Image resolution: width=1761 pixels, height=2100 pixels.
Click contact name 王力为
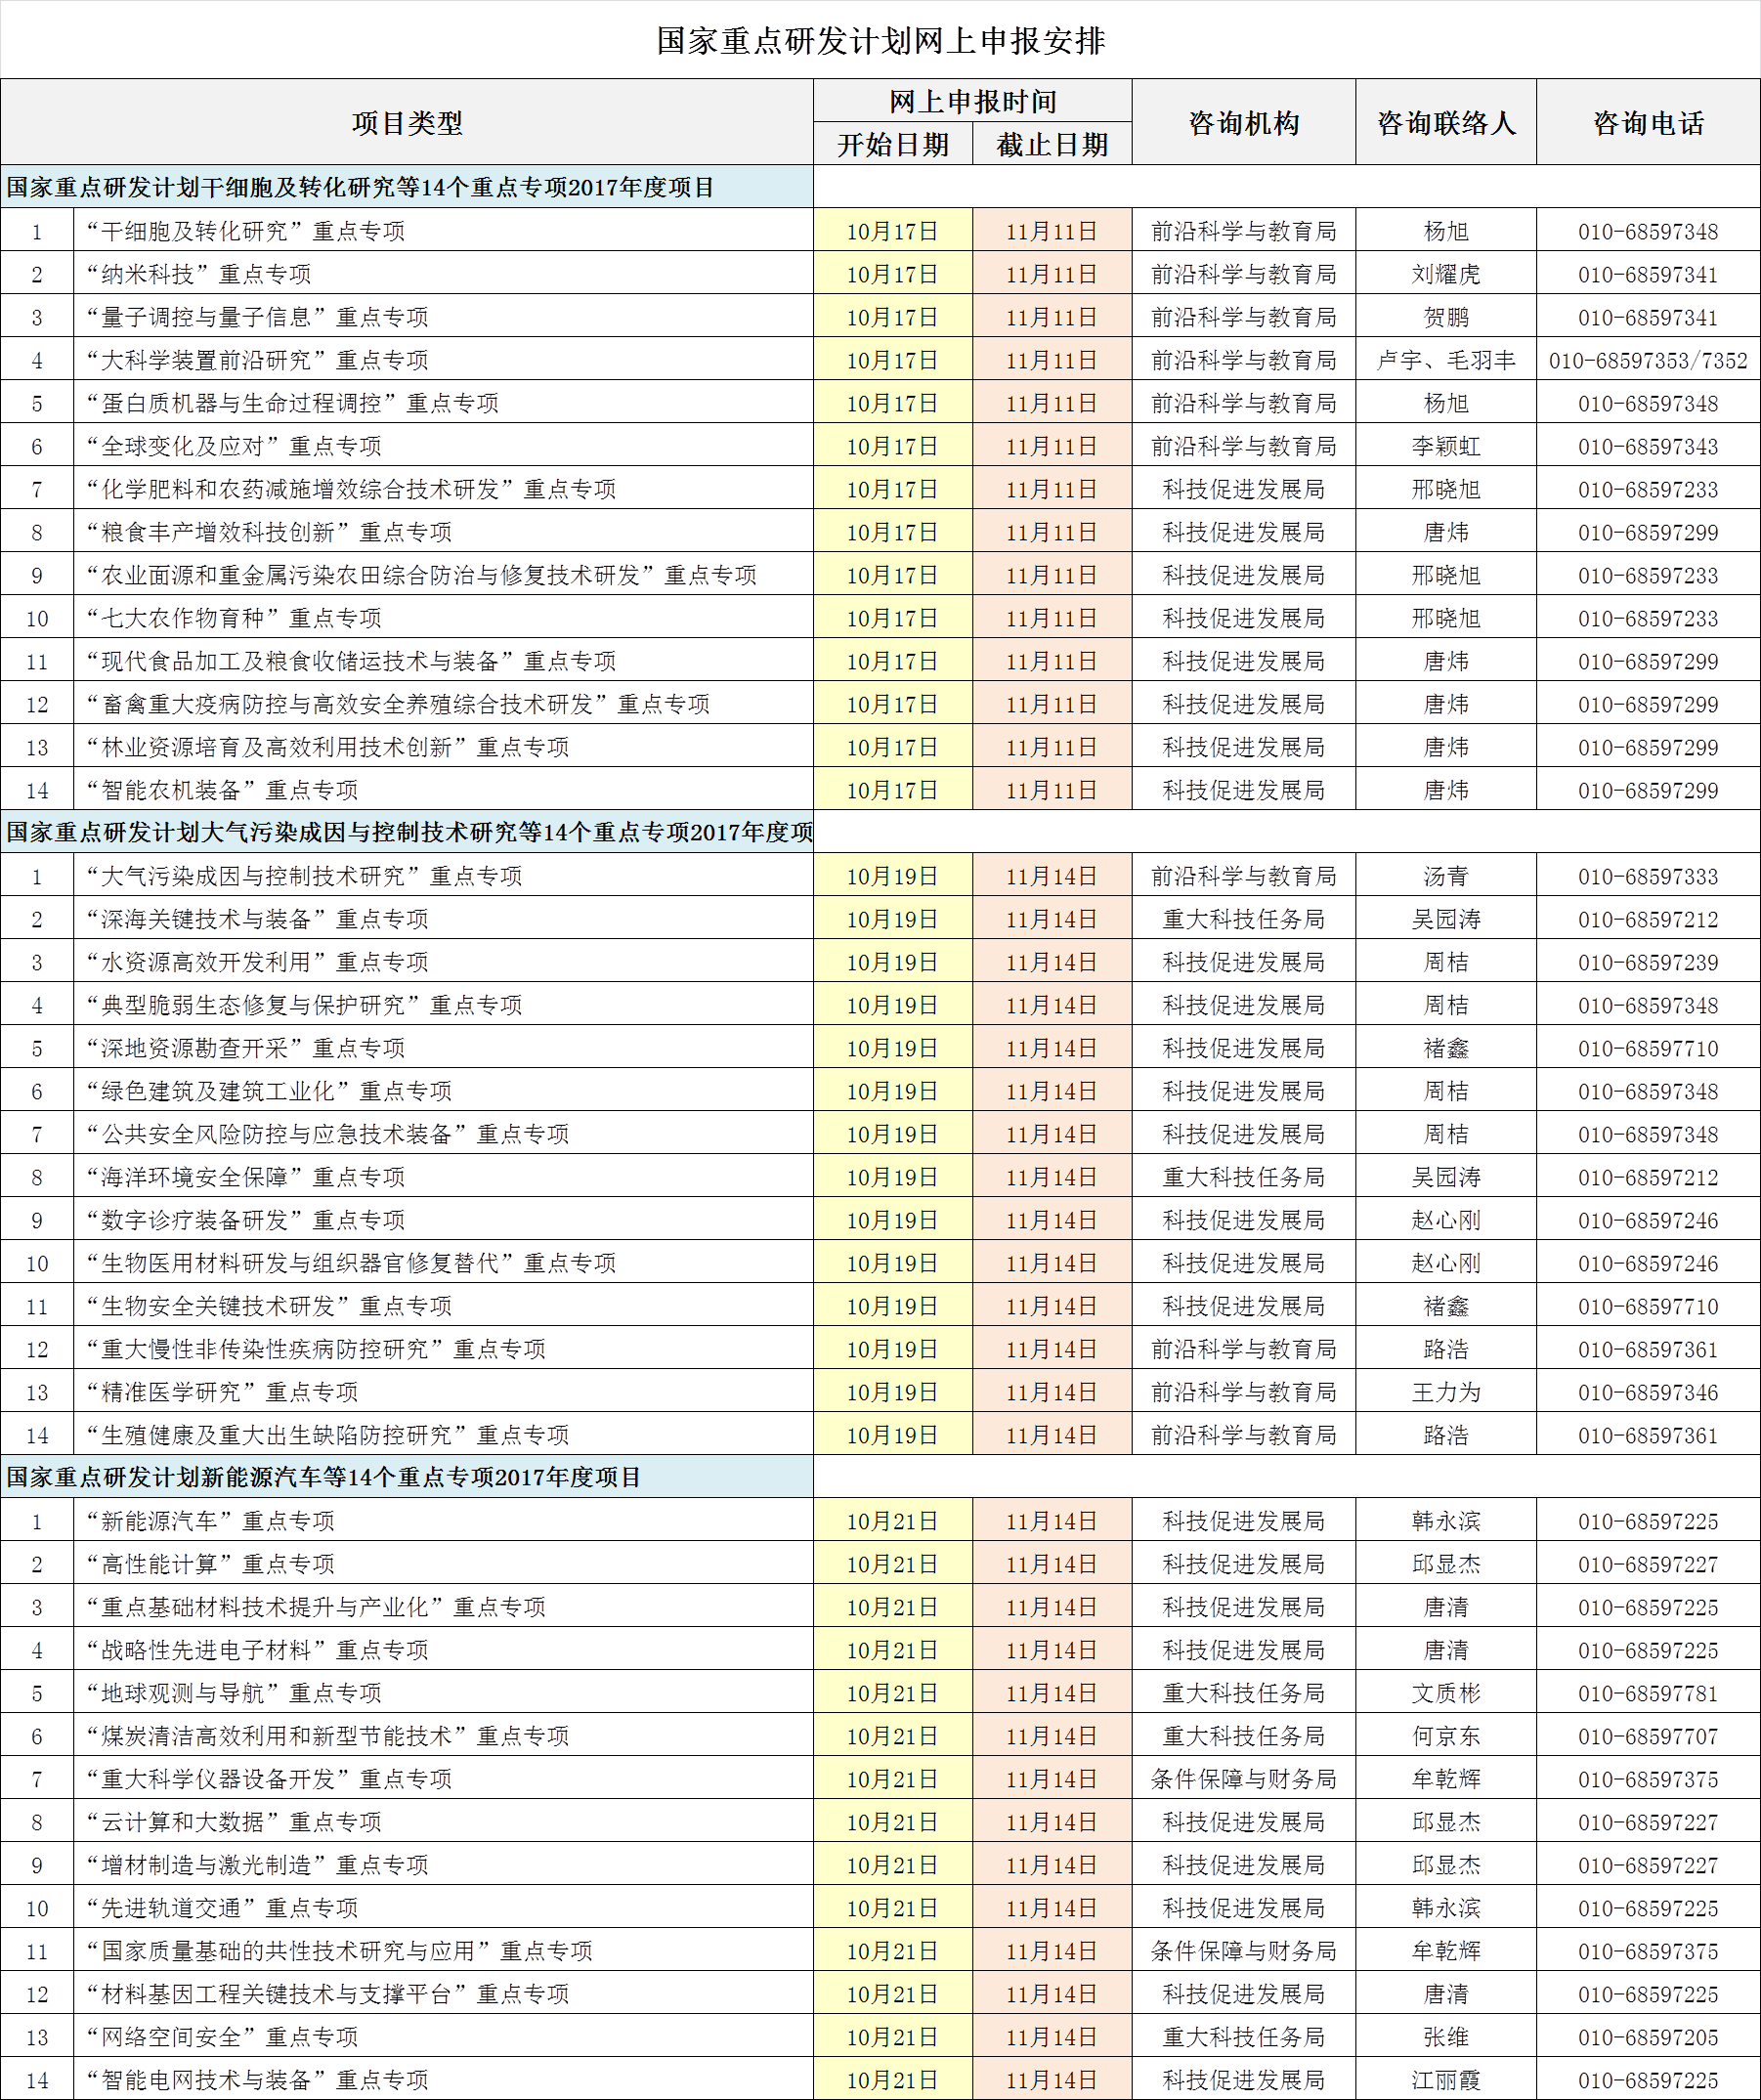pyautogui.click(x=1446, y=1392)
